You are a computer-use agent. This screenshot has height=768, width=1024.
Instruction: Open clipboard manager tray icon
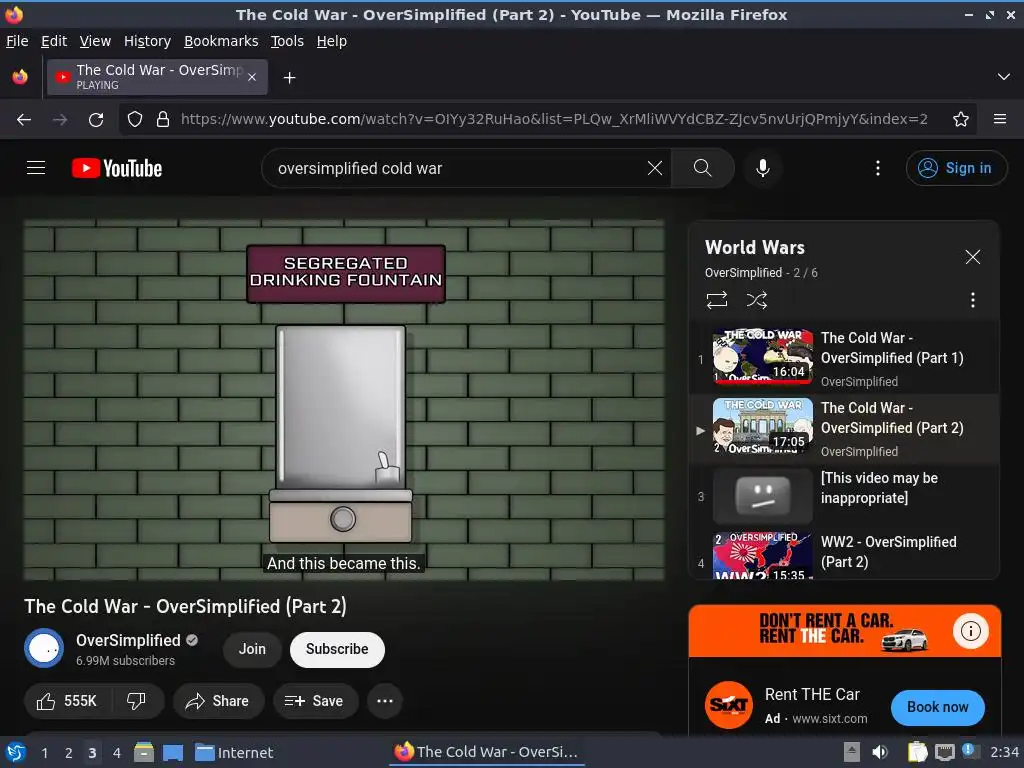point(917,752)
